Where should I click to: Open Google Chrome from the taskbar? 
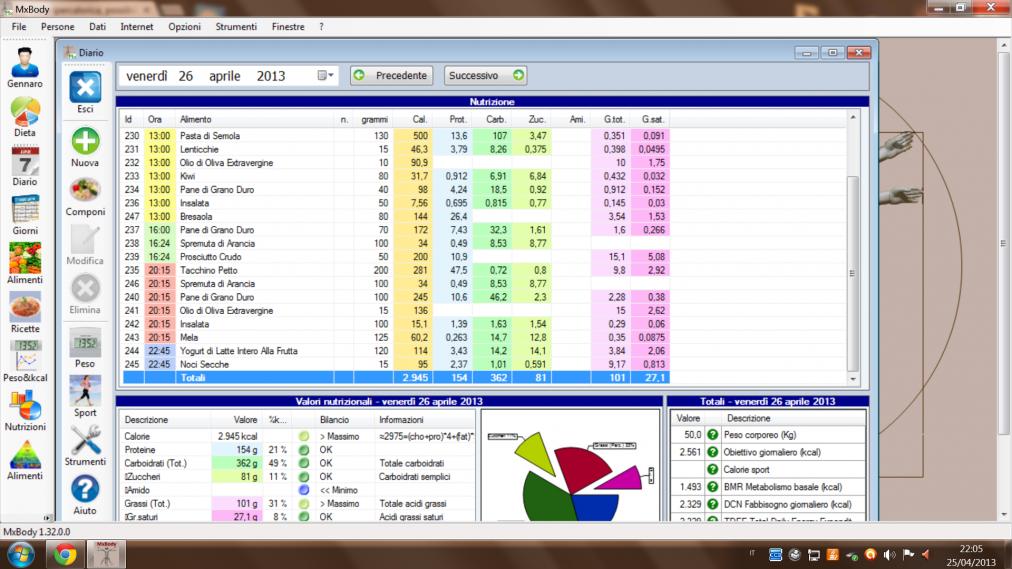tap(65, 555)
